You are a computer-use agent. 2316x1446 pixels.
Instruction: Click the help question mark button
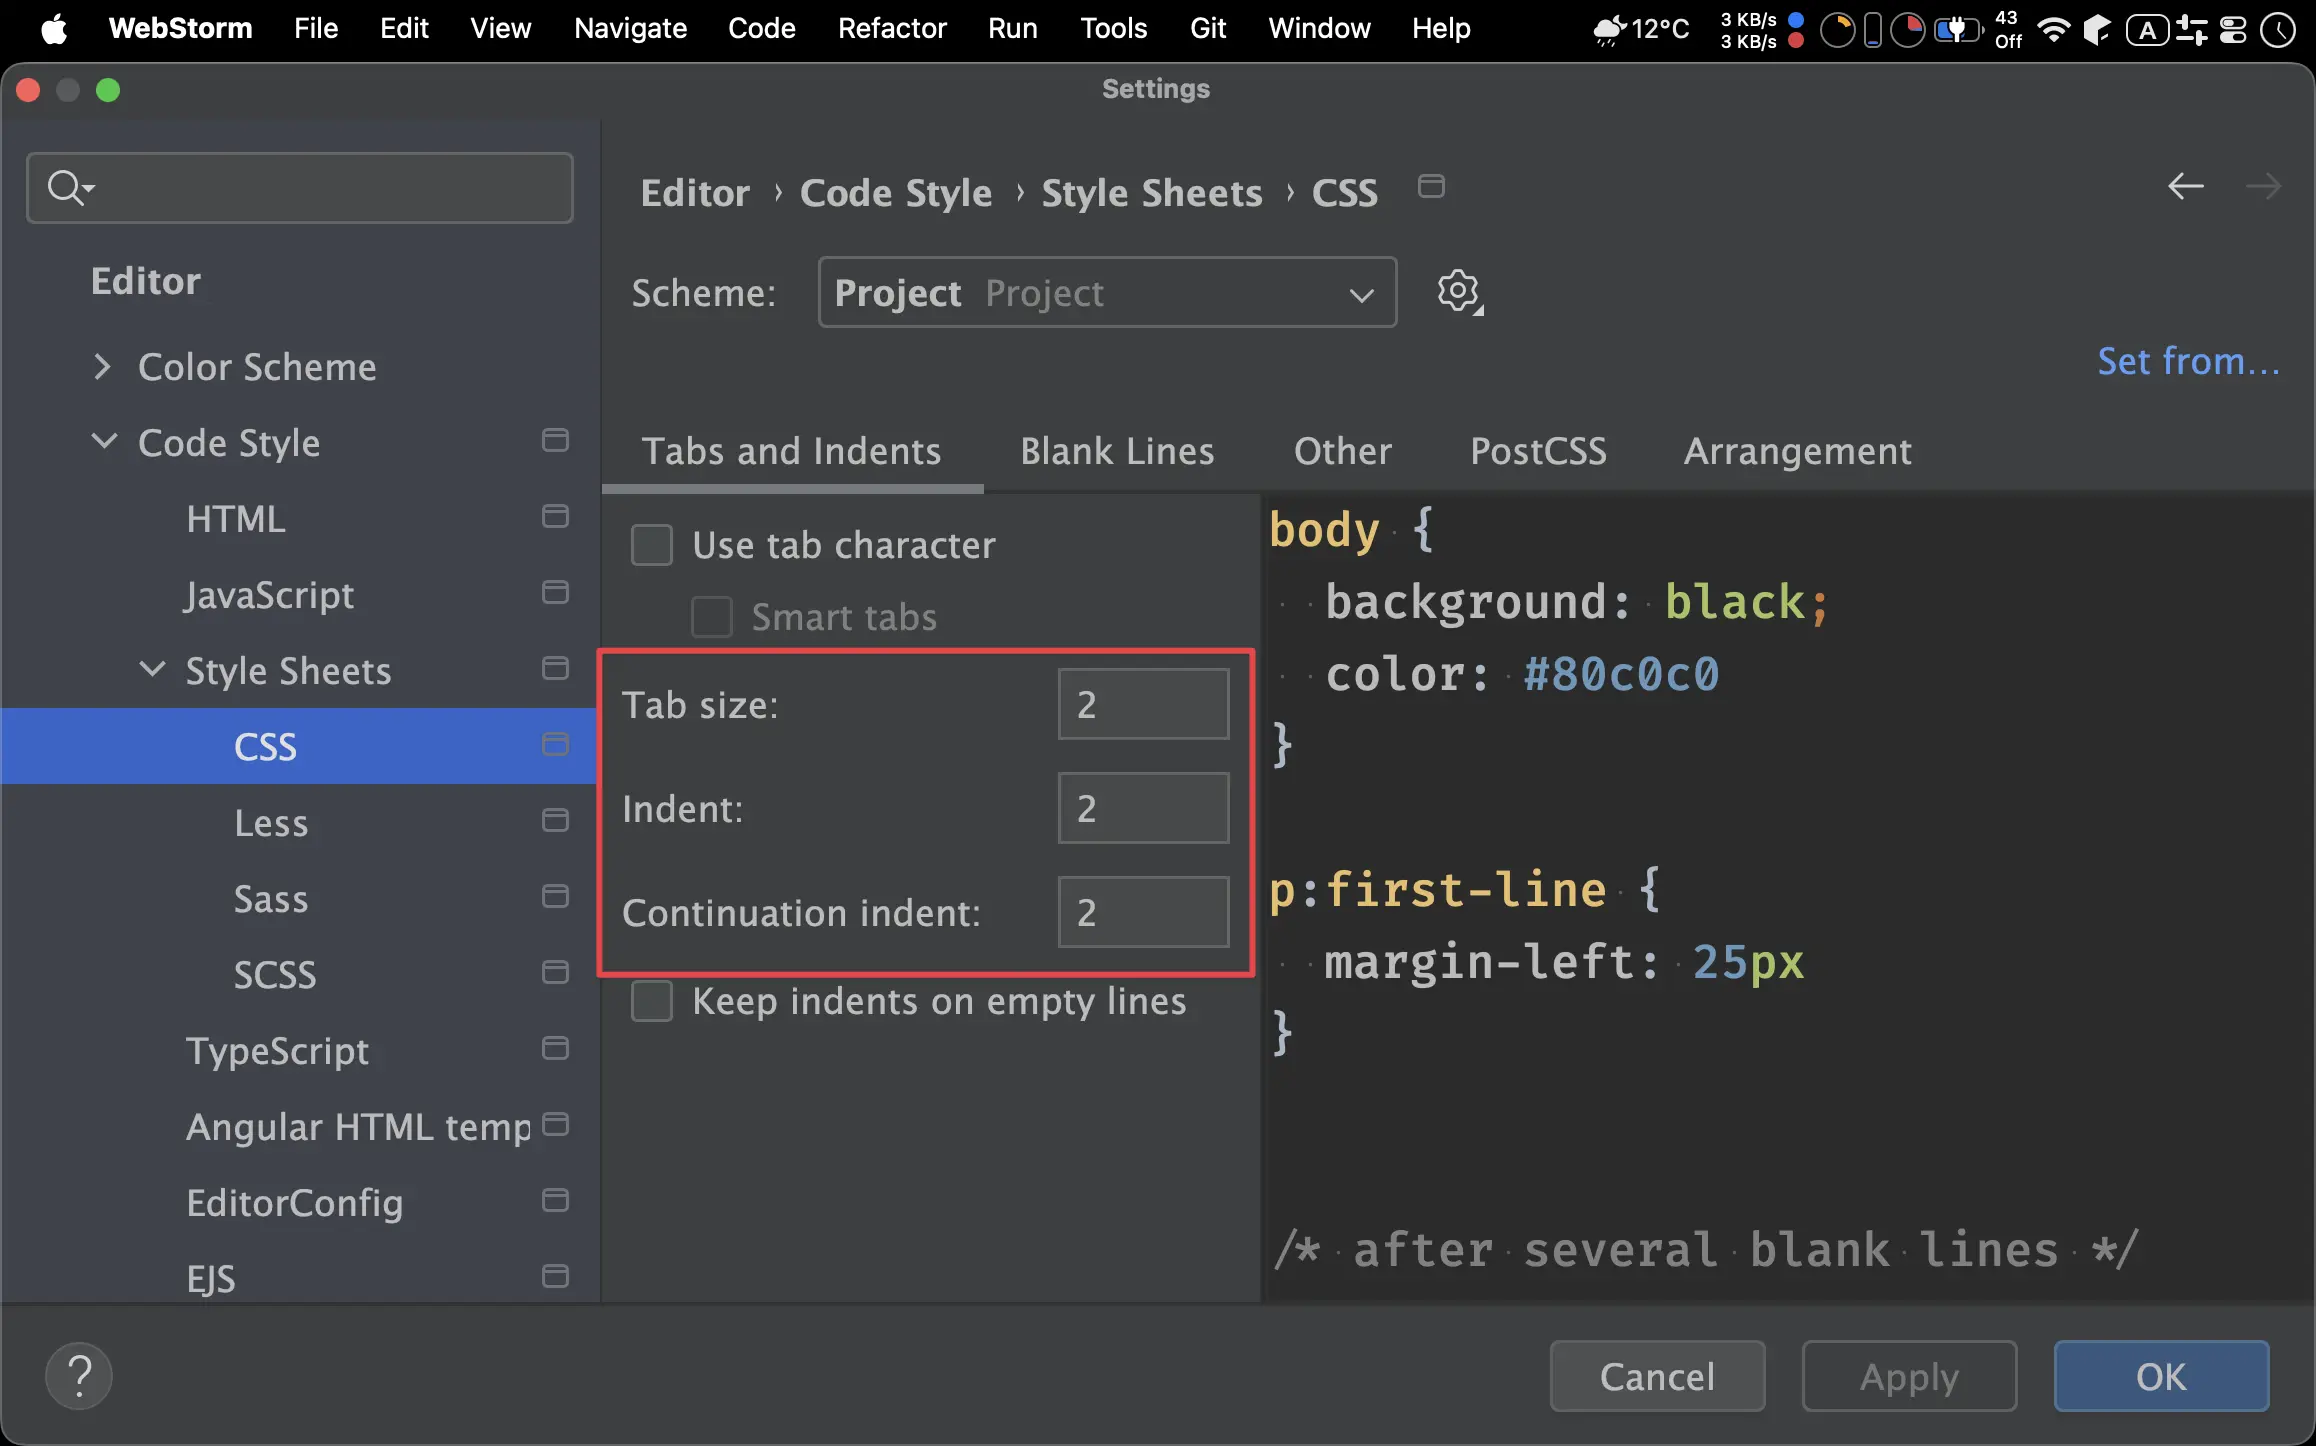79,1376
